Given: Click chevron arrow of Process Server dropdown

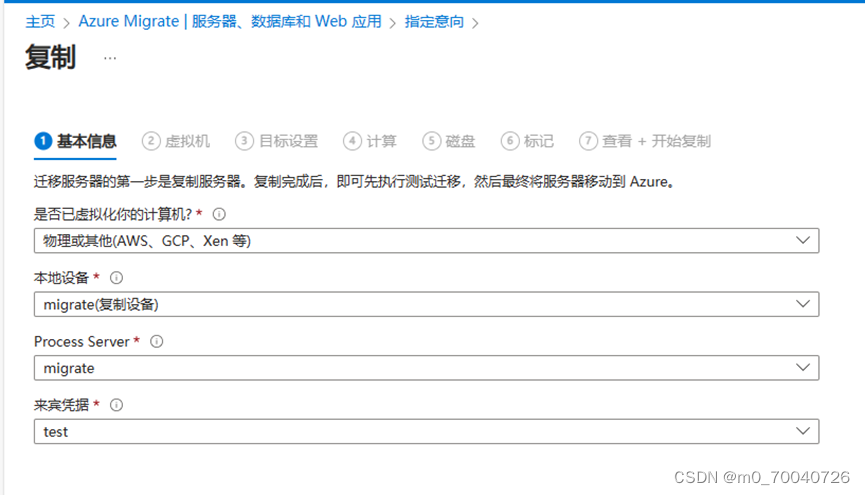Looking at the screenshot, I should click(803, 368).
